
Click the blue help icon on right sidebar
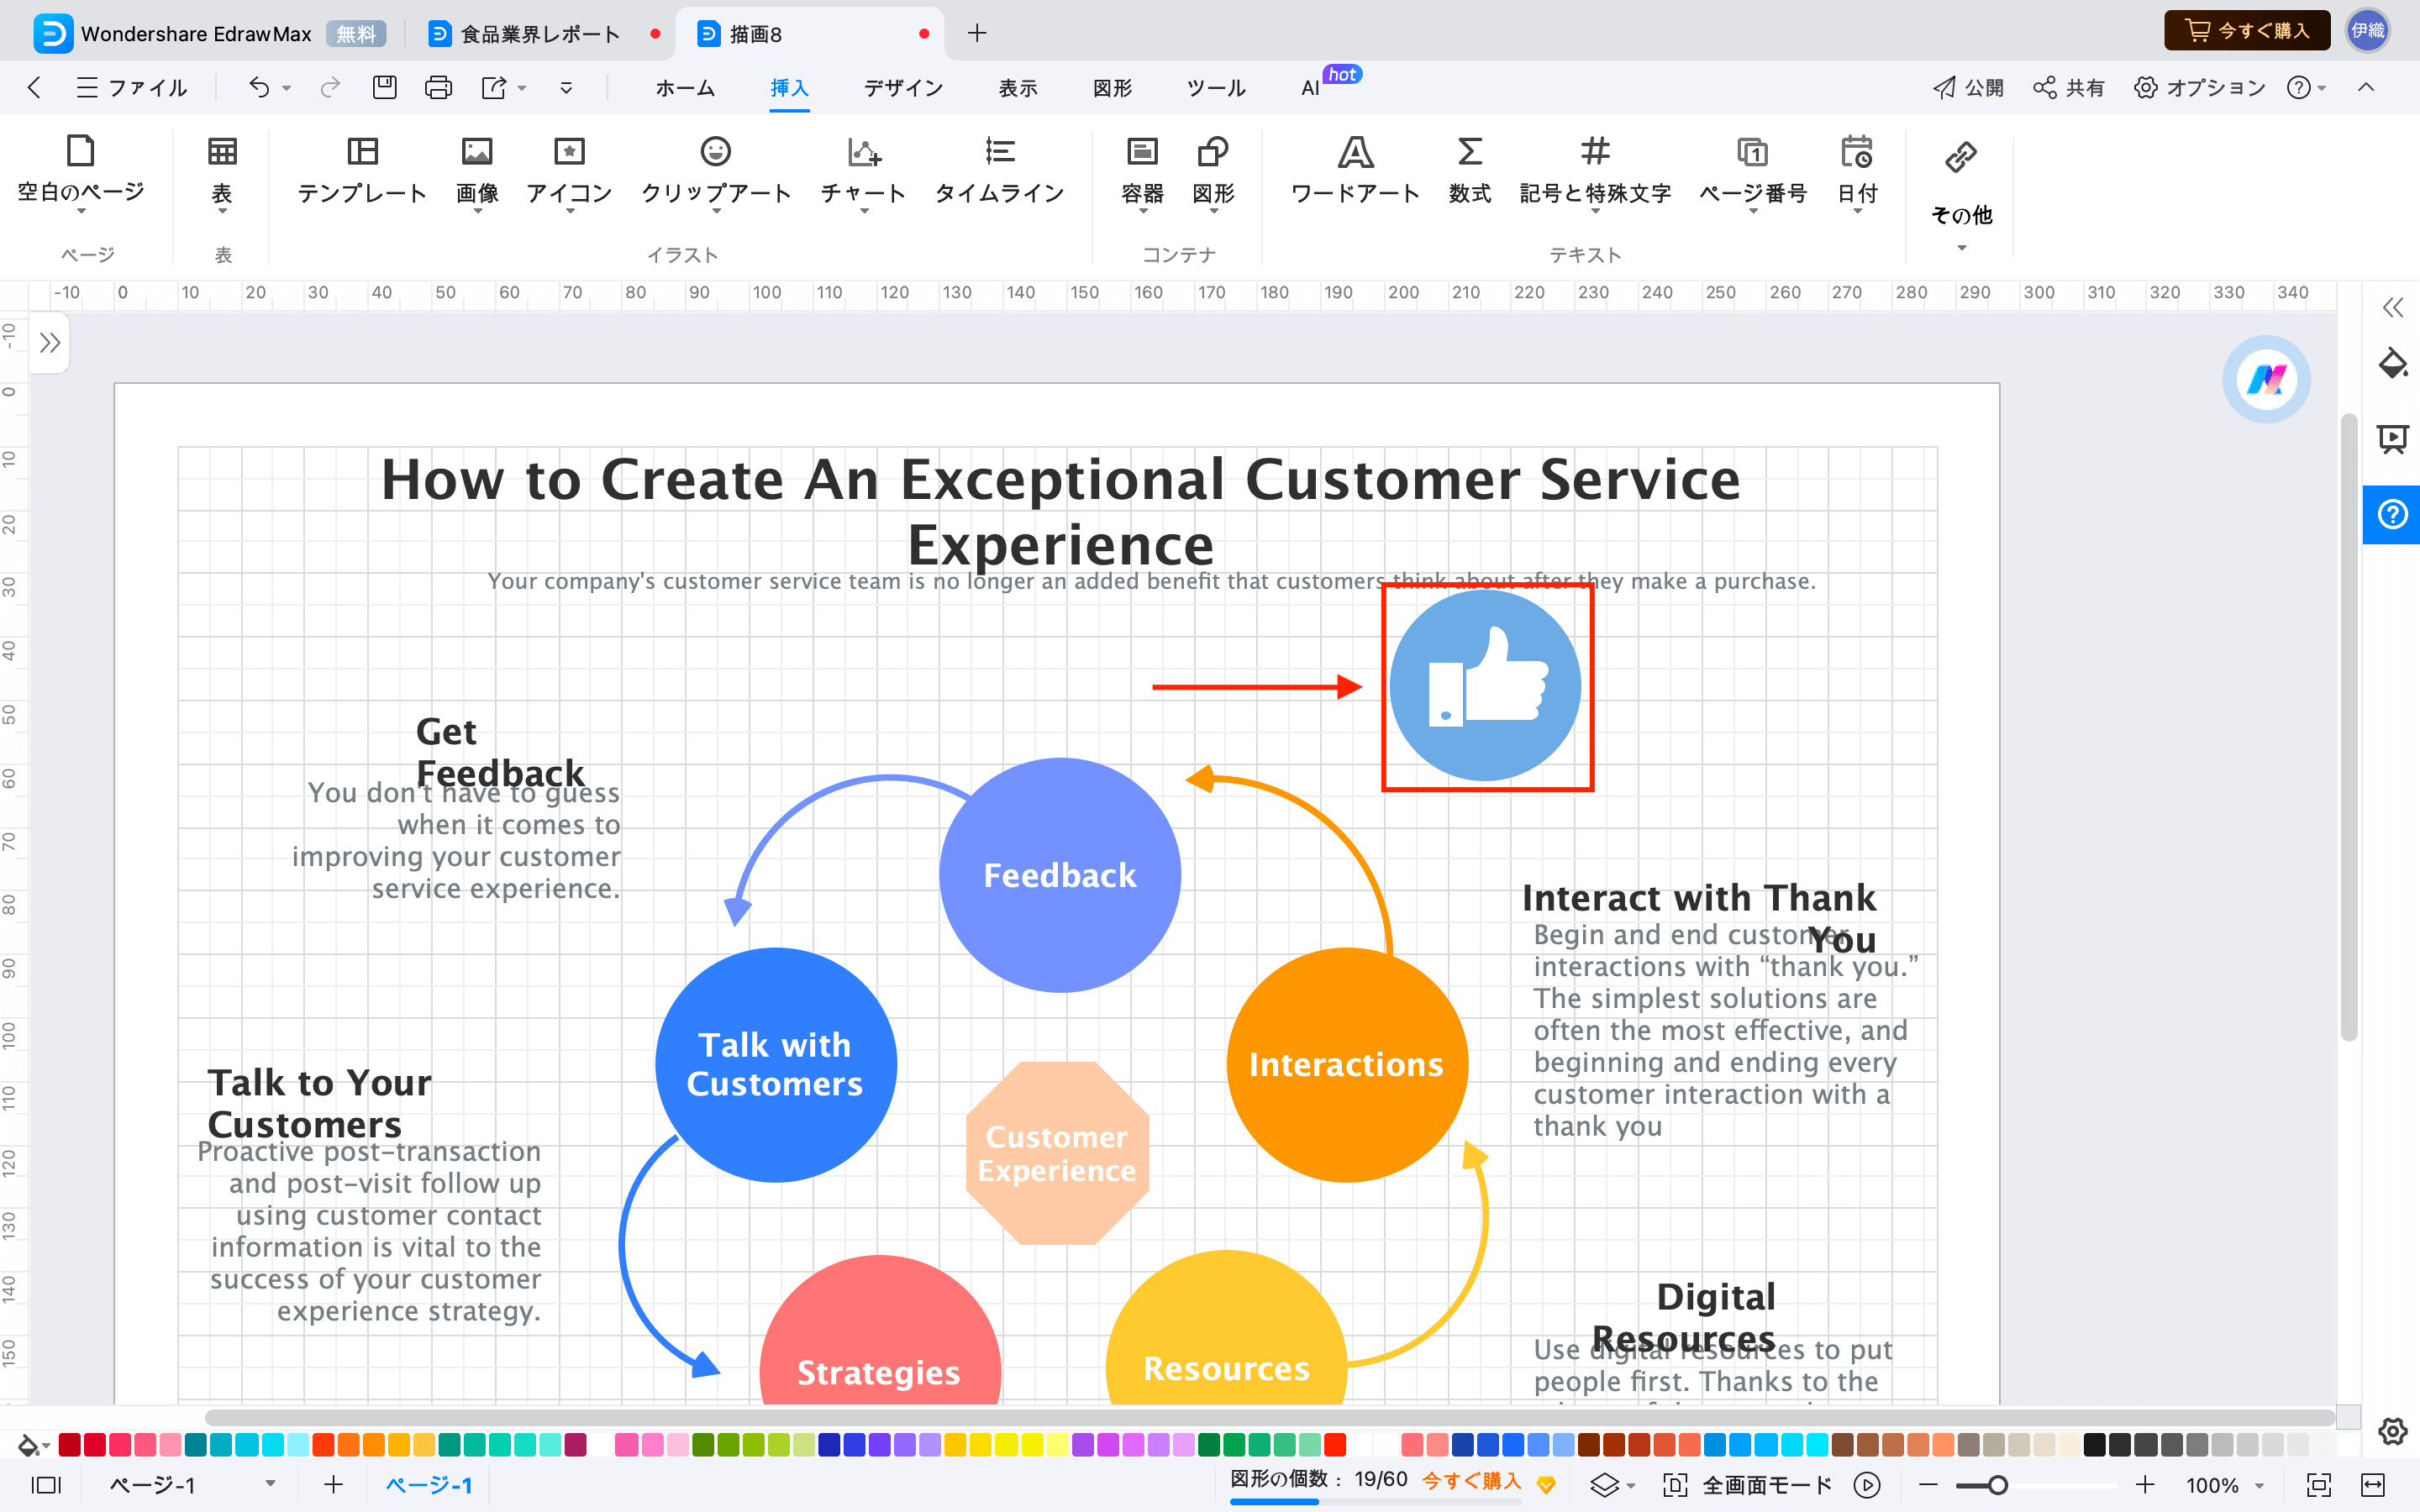2392,514
